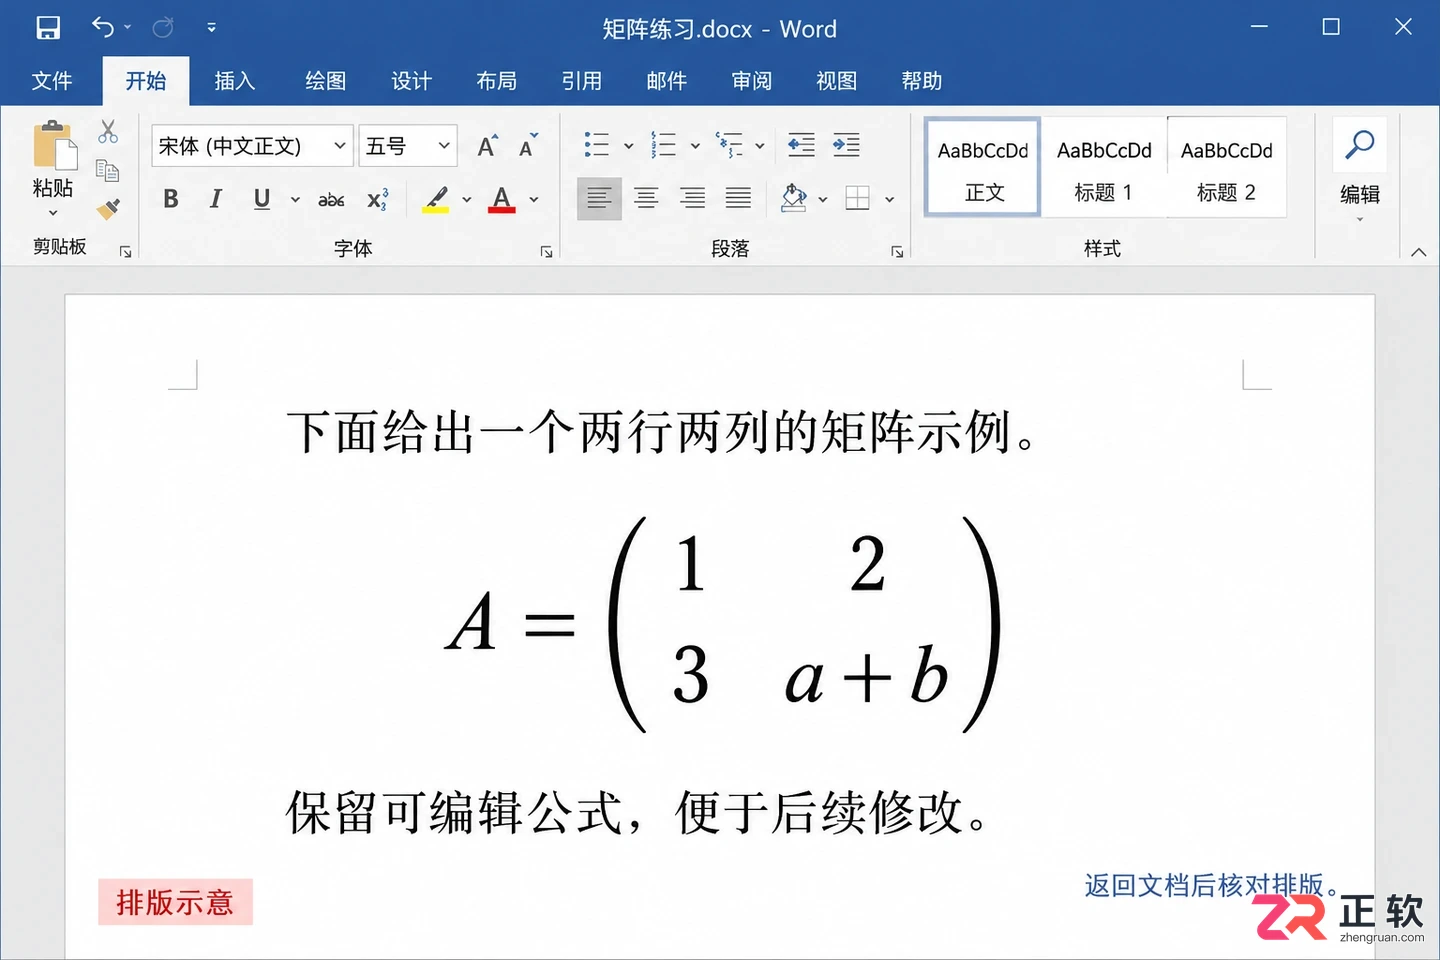The image size is (1440, 960).
Task: Increase paragraph indent
Action: point(846,145)
